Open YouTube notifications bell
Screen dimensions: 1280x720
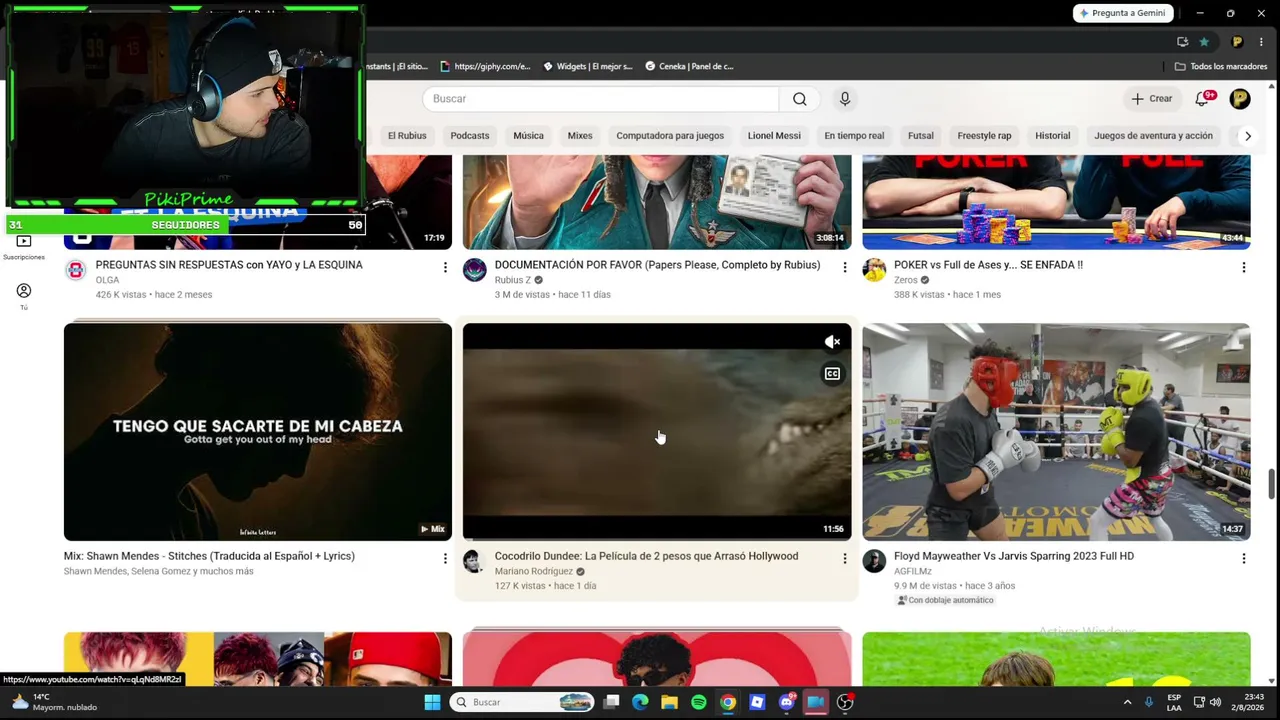[1202, 99]
